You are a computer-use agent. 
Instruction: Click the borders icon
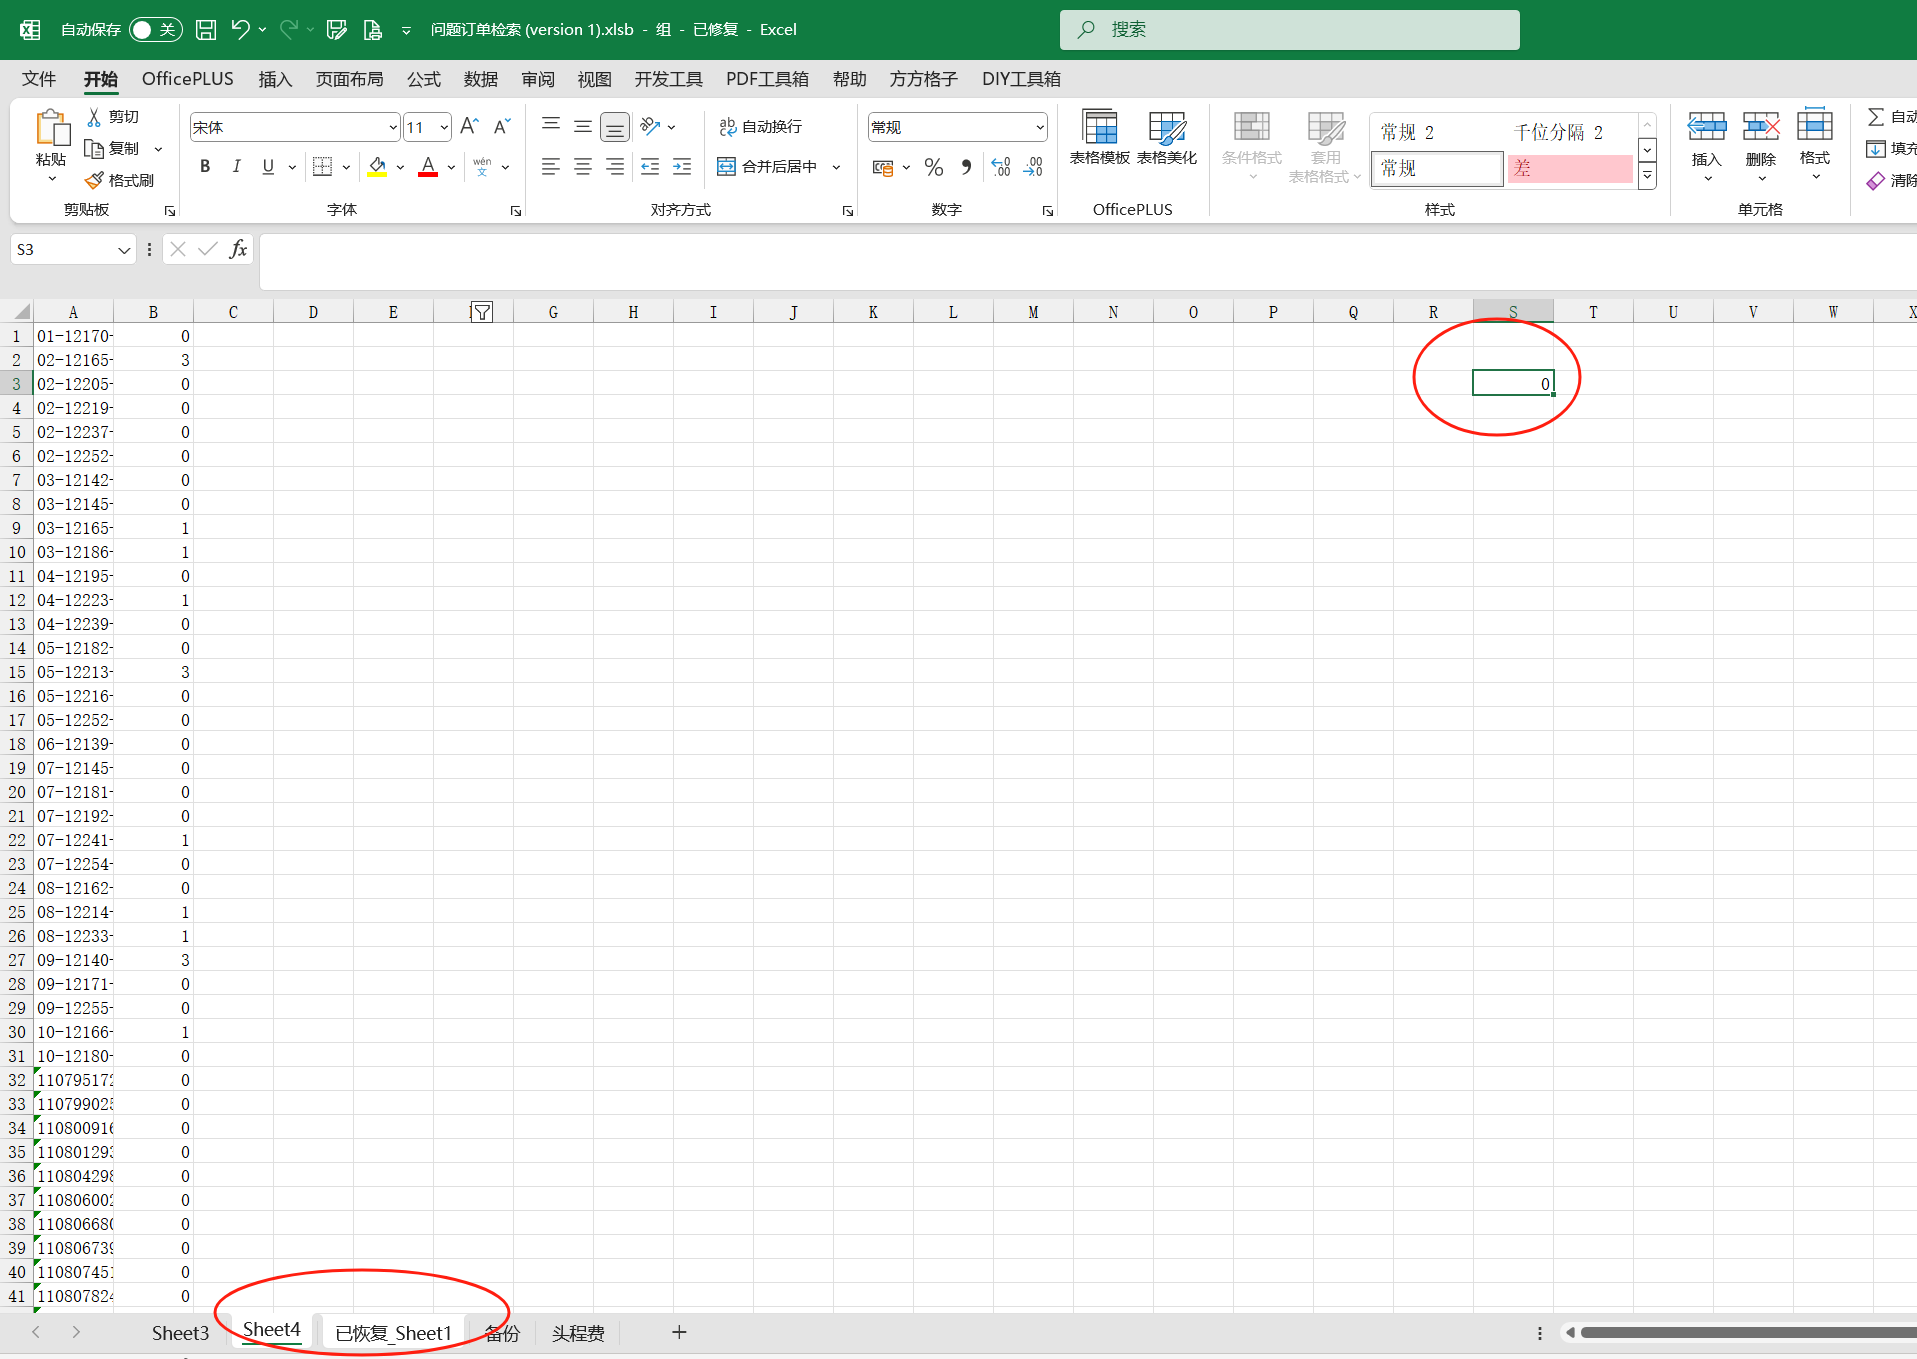[322, 167]
